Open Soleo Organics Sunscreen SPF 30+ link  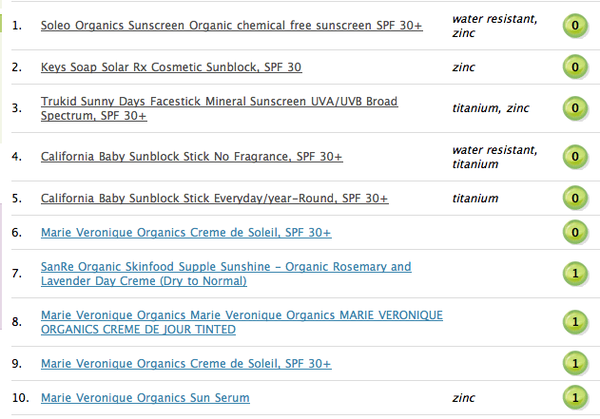pyautogui.click(x=232, y=25)
